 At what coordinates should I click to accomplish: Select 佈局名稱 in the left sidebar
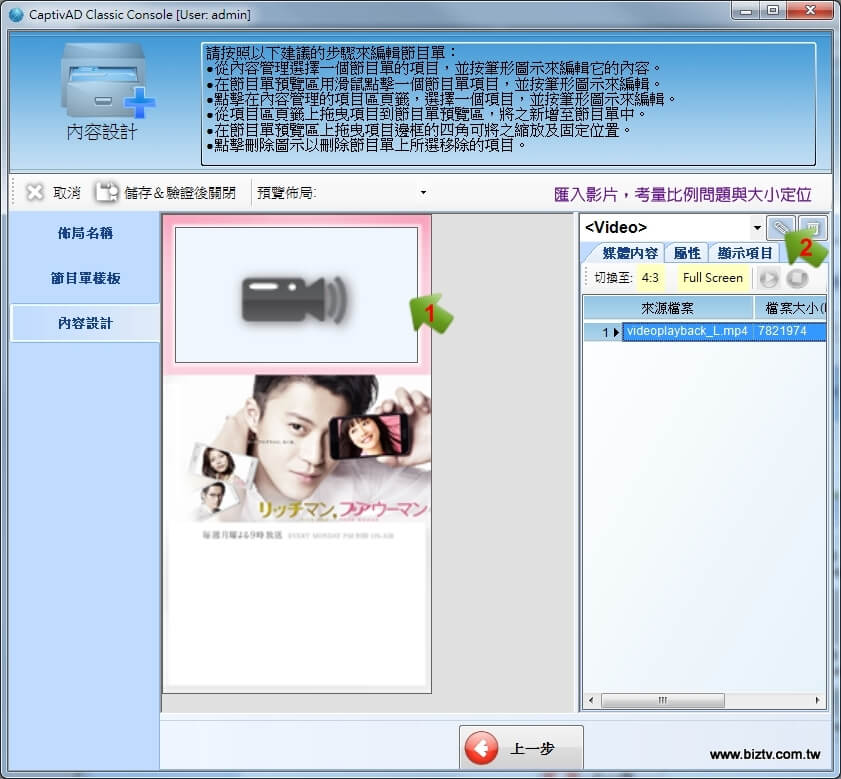click(85, 233)
